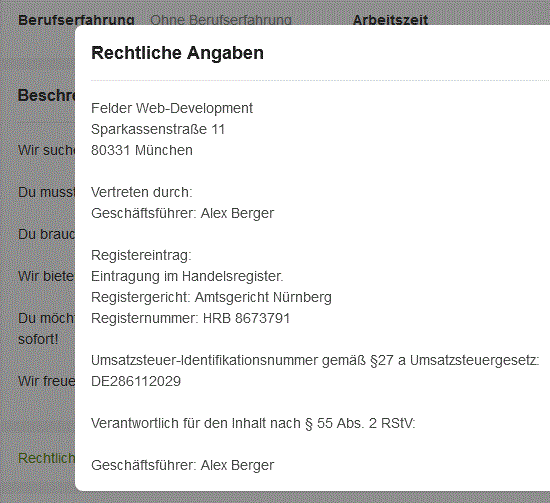This screenshot has width=550, height=503.
Task: Click Registergericht: Amtsgericht Nürnberg line
Action: tap(211, 297)
